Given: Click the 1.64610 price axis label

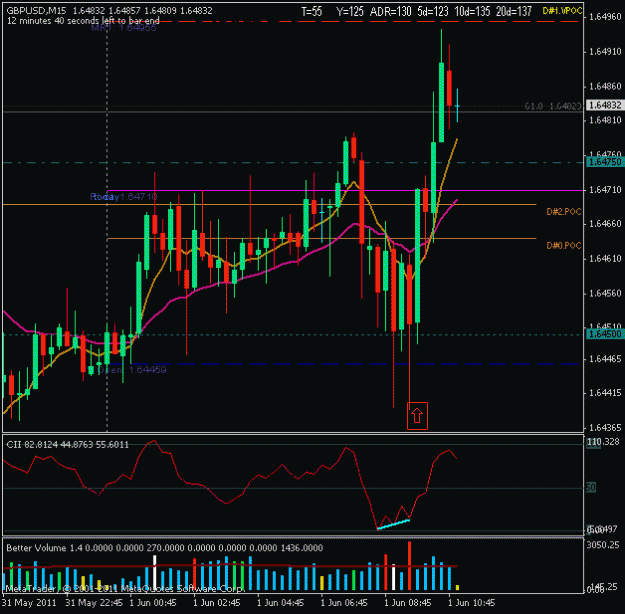Looking at the screenshot, I should (x=605, y=259).
